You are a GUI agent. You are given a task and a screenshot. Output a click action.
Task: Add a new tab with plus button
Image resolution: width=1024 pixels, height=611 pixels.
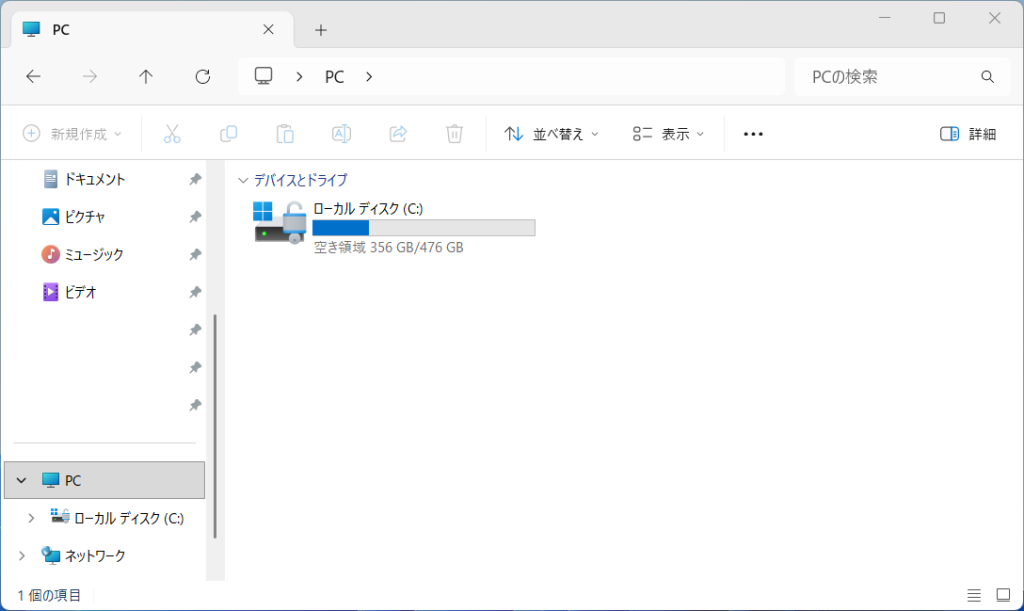(321, 30)
